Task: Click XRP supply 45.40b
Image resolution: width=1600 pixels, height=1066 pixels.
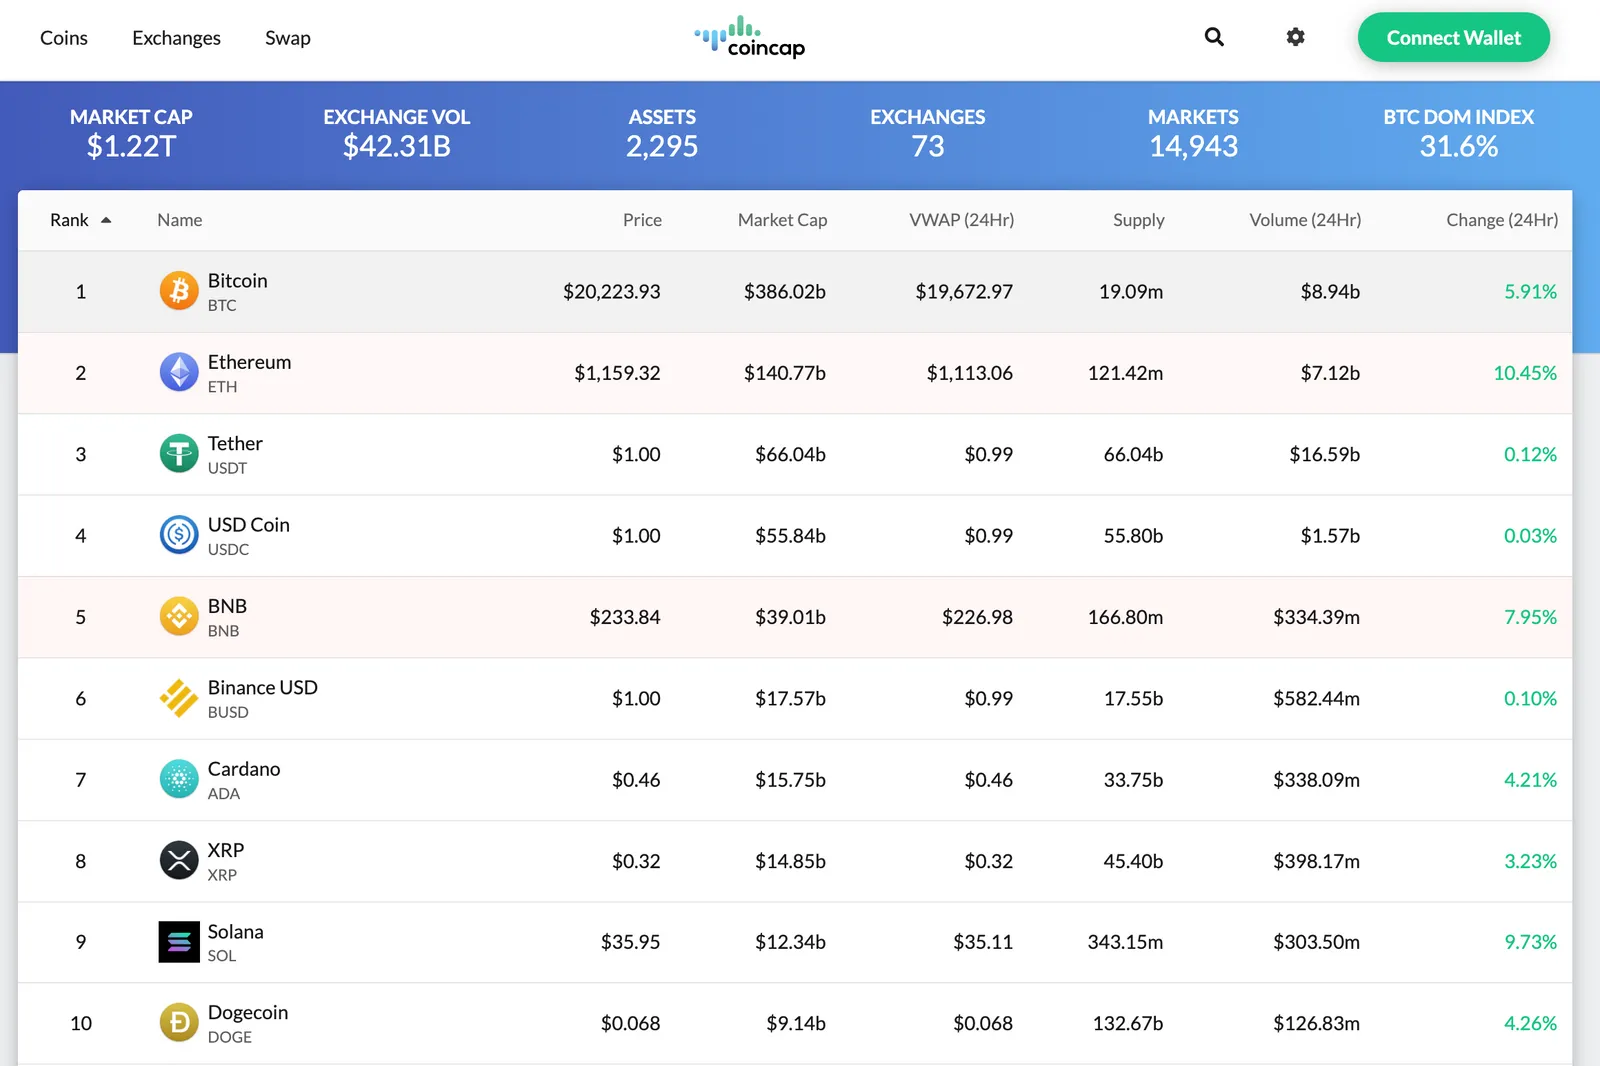Action: coord(1133,862)
